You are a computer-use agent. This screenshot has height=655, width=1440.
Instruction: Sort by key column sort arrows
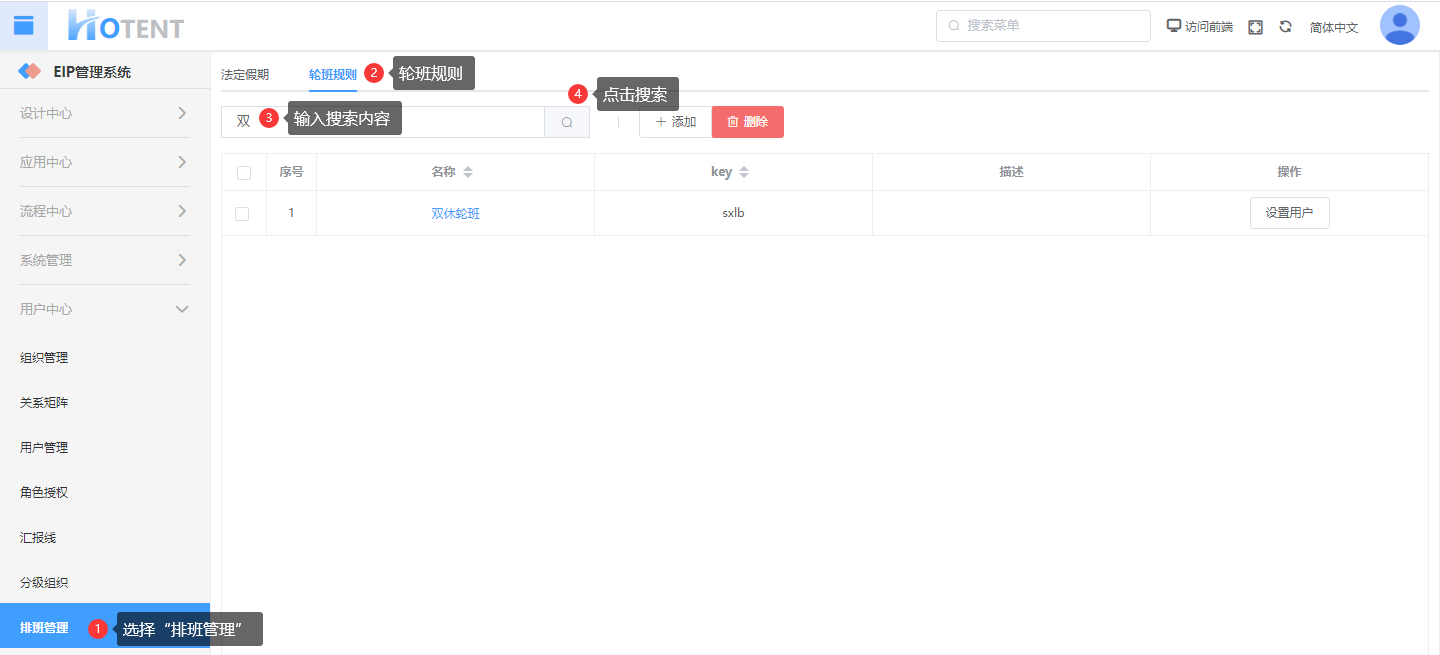[744, 172]
